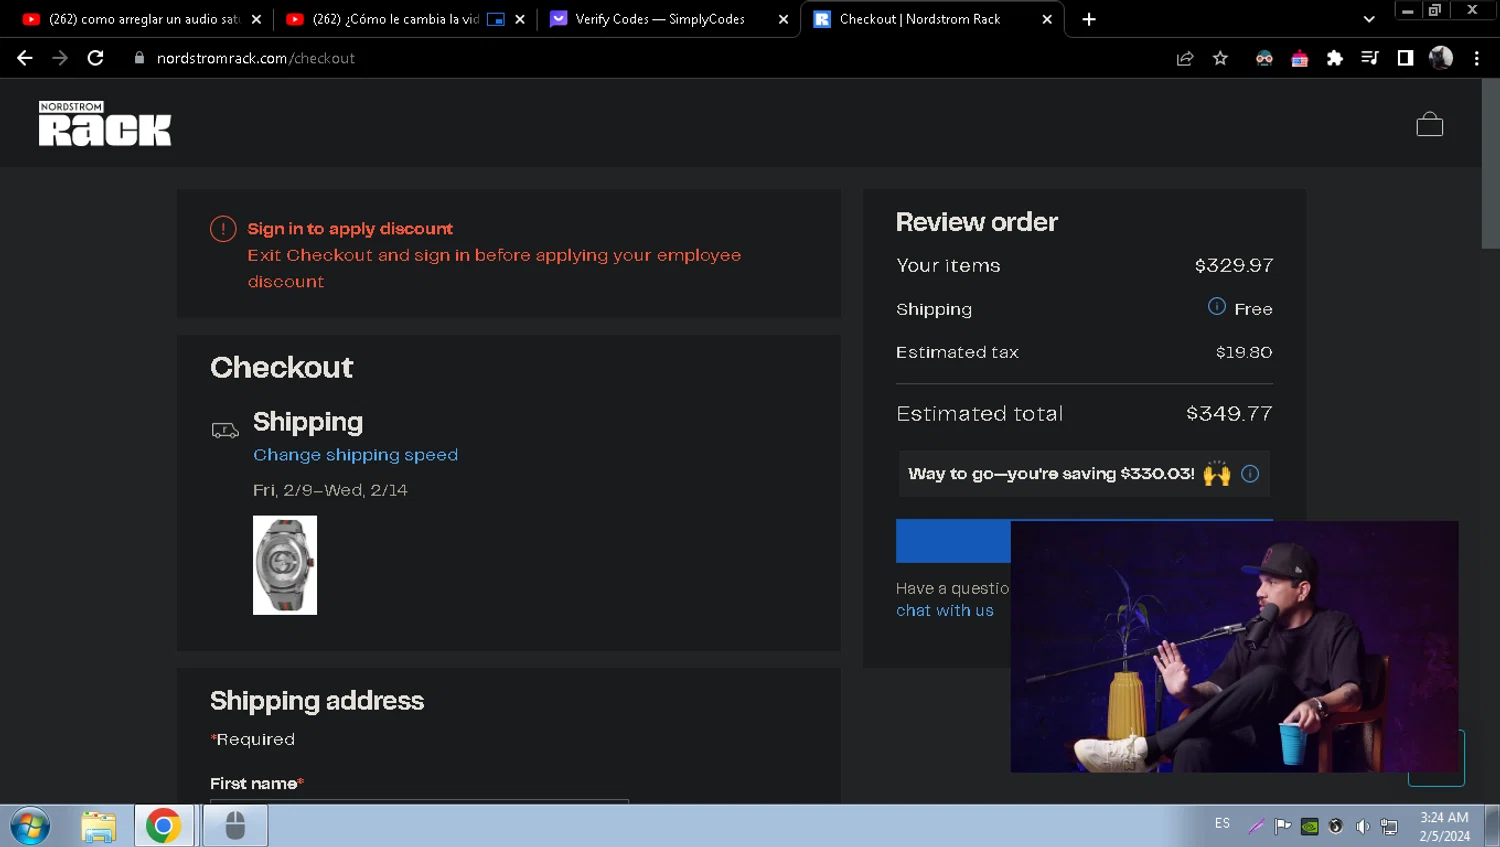Click the info icon beside the savings message
This screenshot has width=1500, height=847.
click(1250, 474)
